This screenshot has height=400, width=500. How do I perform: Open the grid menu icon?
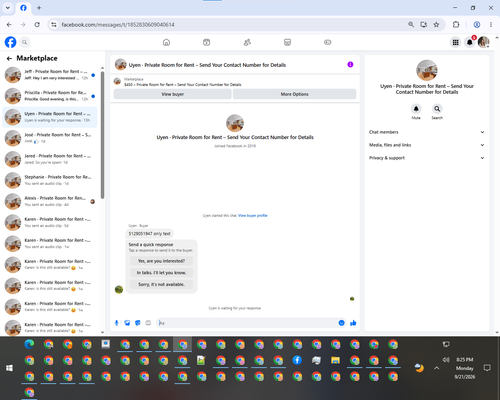455,42
